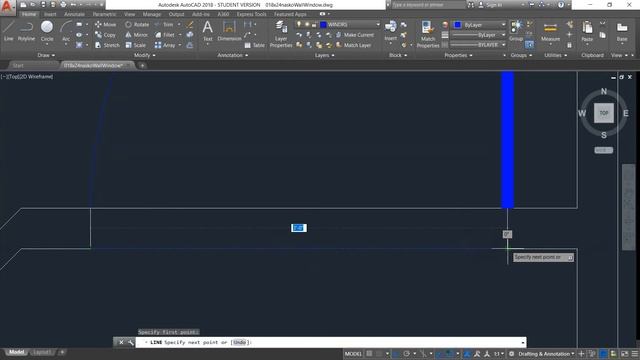Image resolution: width=640 pixels, height=360 pixels.
Task: Open the Express Tools ribbon tab
Action: click(251, 14)
